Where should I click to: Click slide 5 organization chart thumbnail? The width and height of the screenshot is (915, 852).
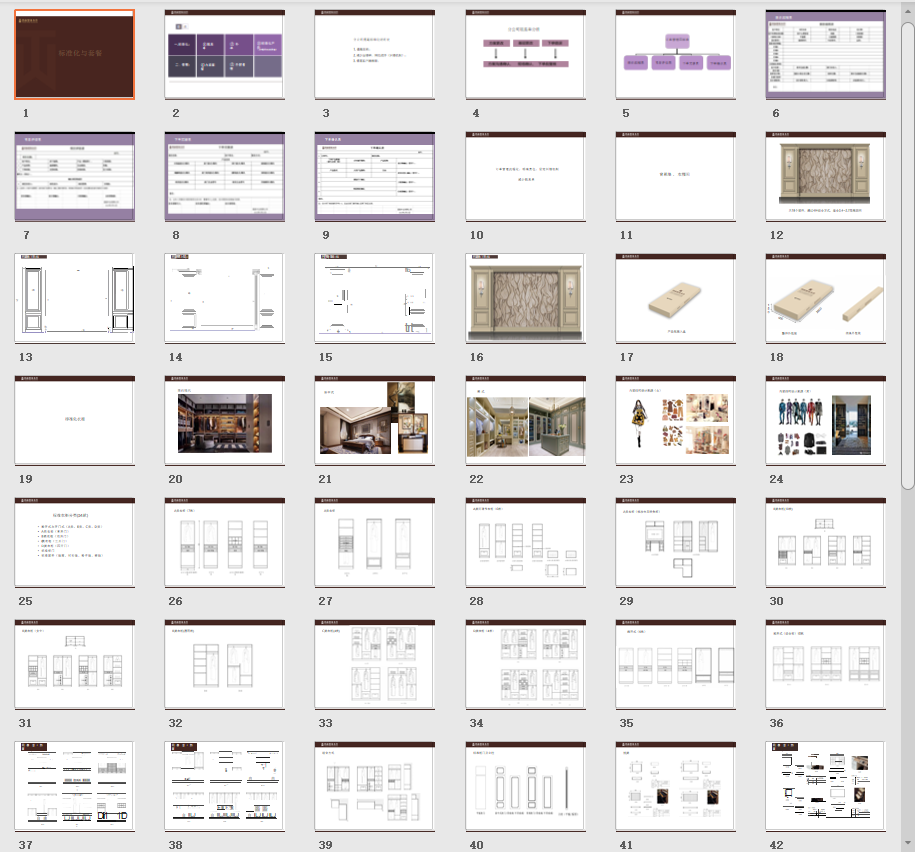click(x=675, y=55)
